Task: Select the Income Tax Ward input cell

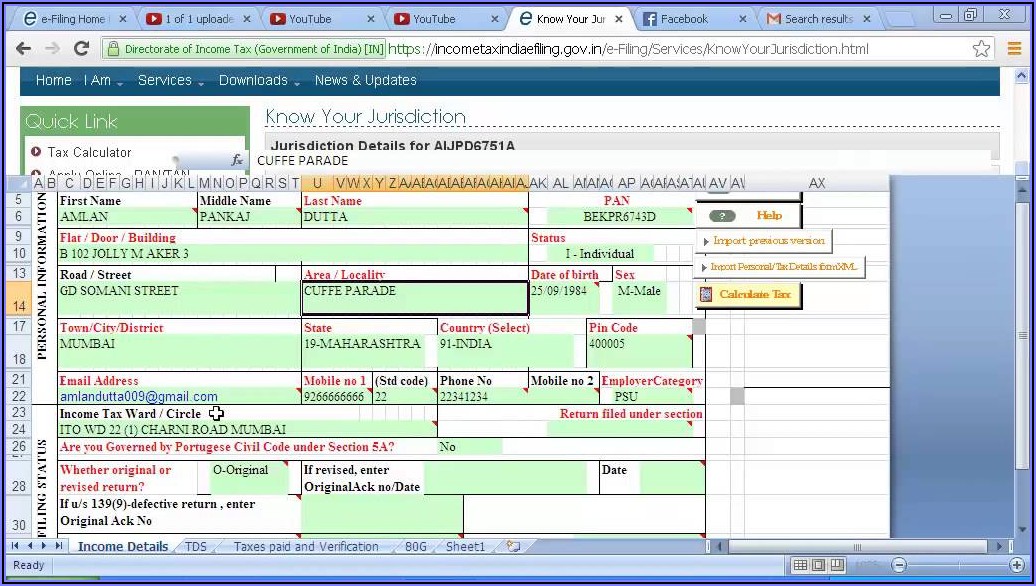Action: coord(246,430)
